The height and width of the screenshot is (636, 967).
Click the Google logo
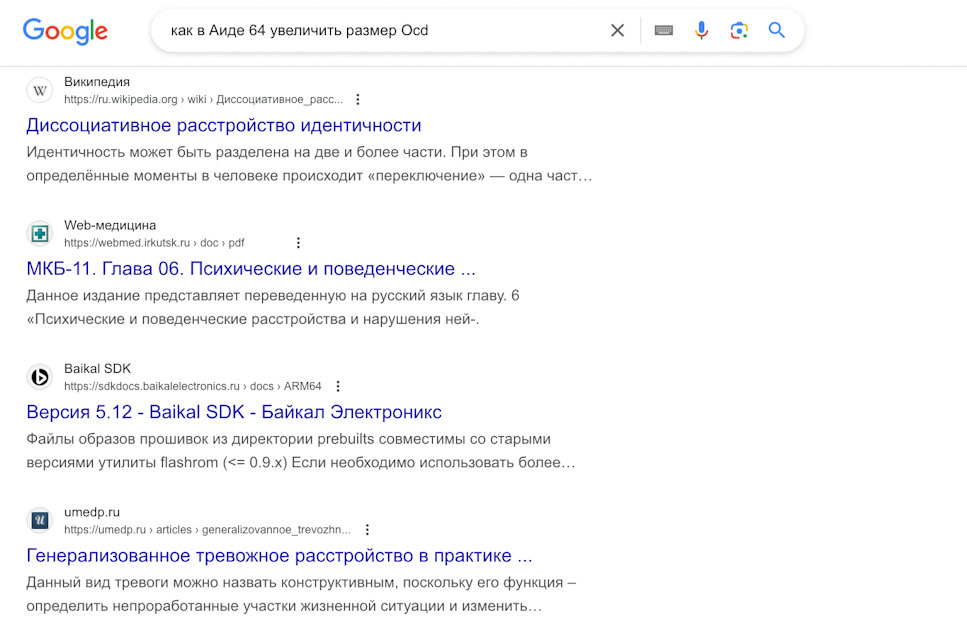coord(65,31)
